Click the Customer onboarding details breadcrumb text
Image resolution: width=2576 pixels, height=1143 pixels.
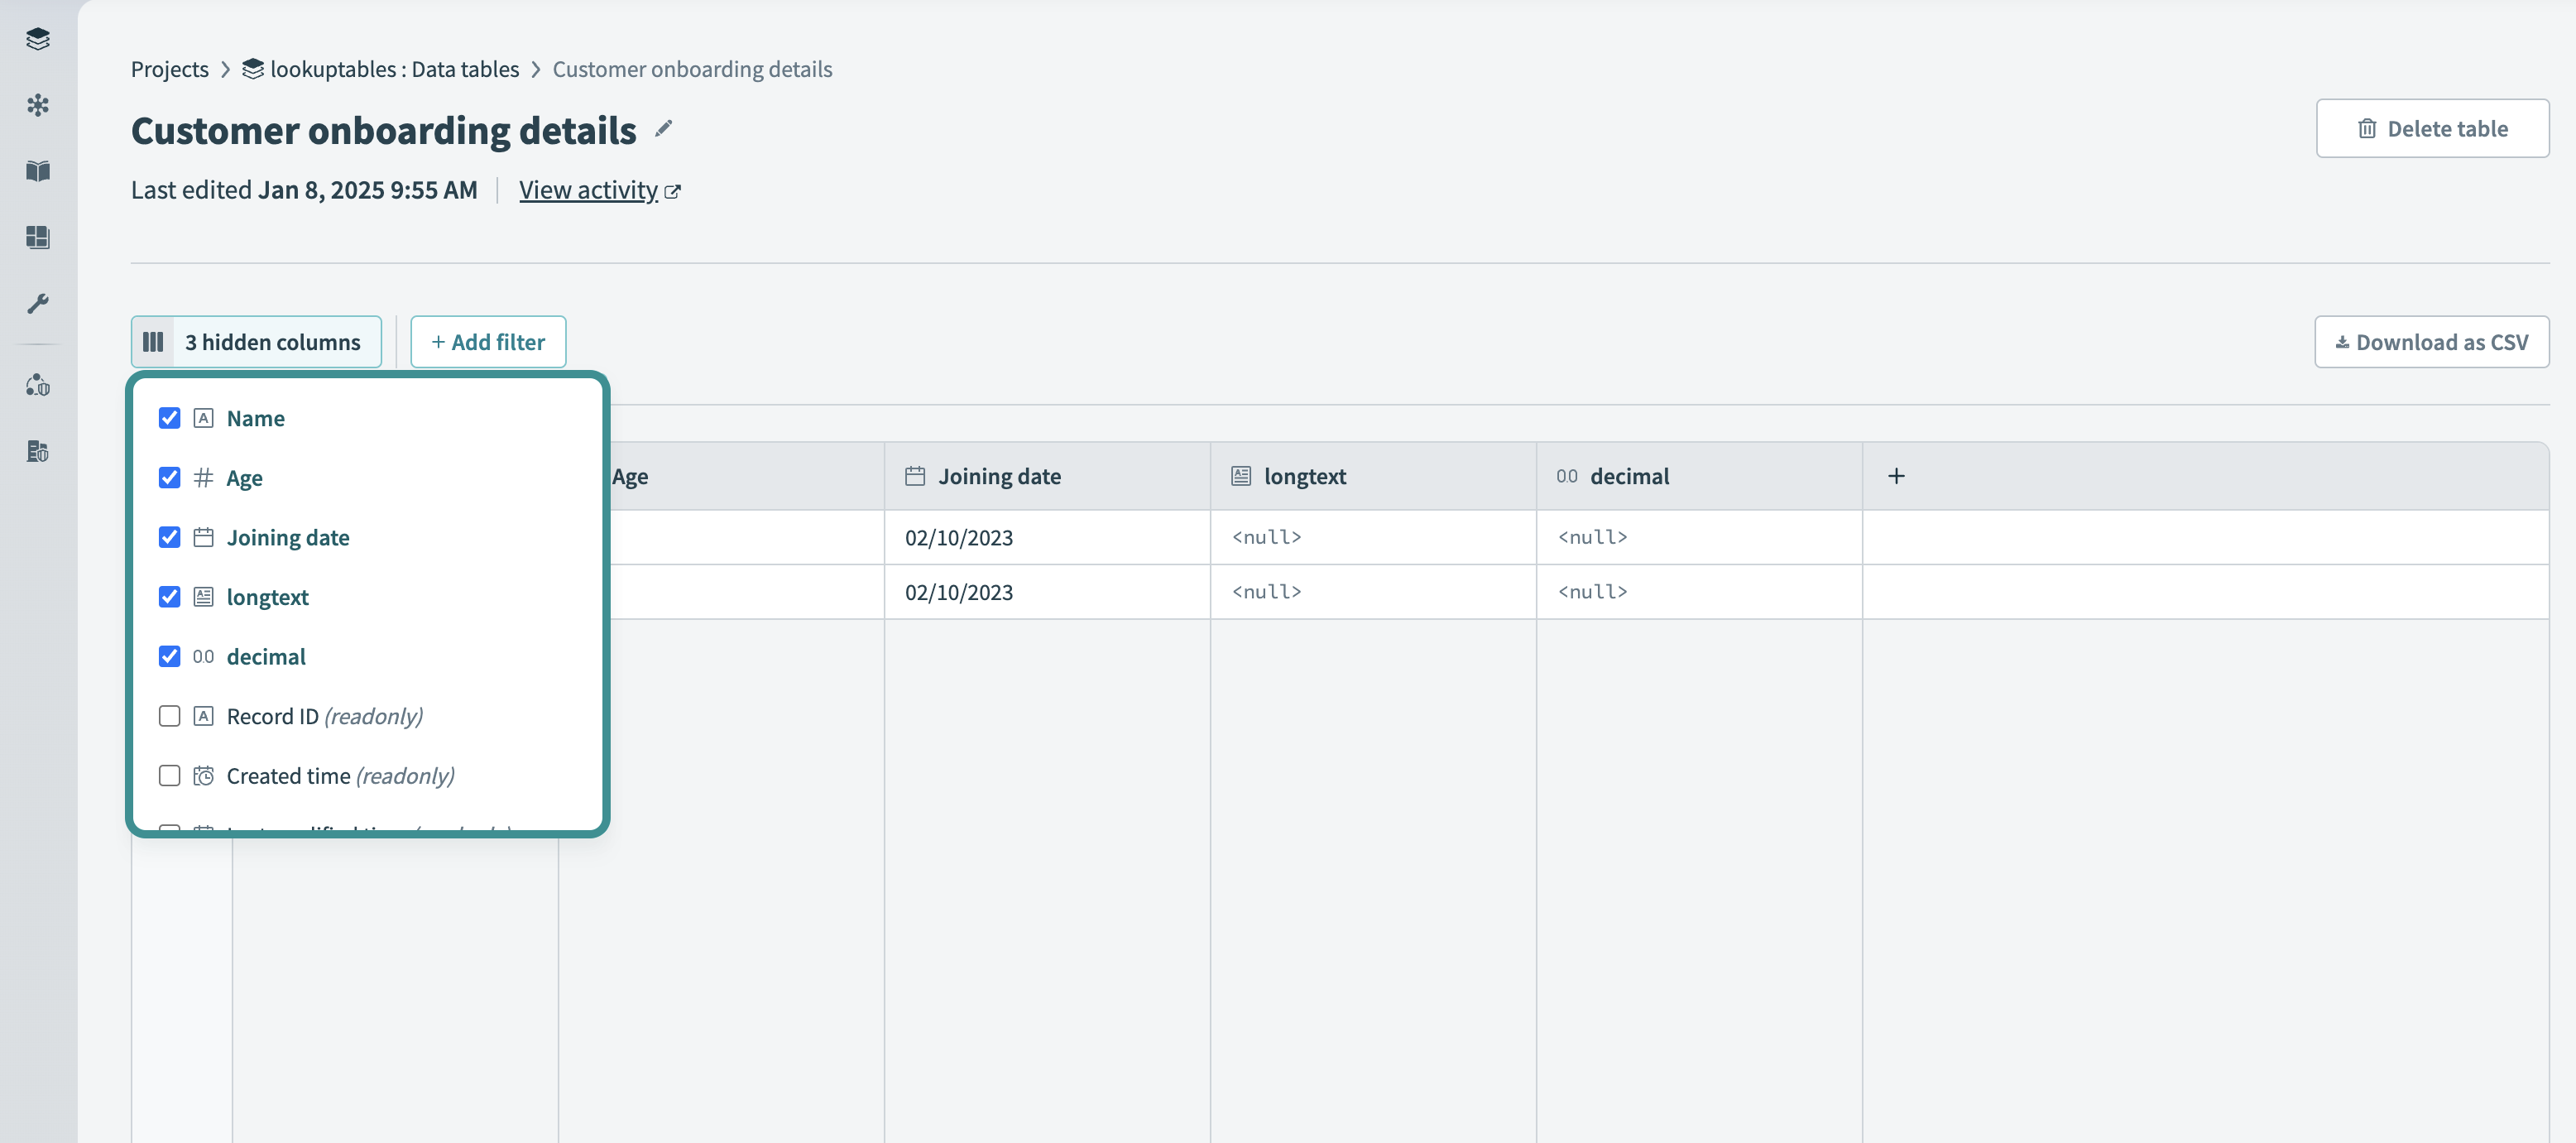[692, 69]
